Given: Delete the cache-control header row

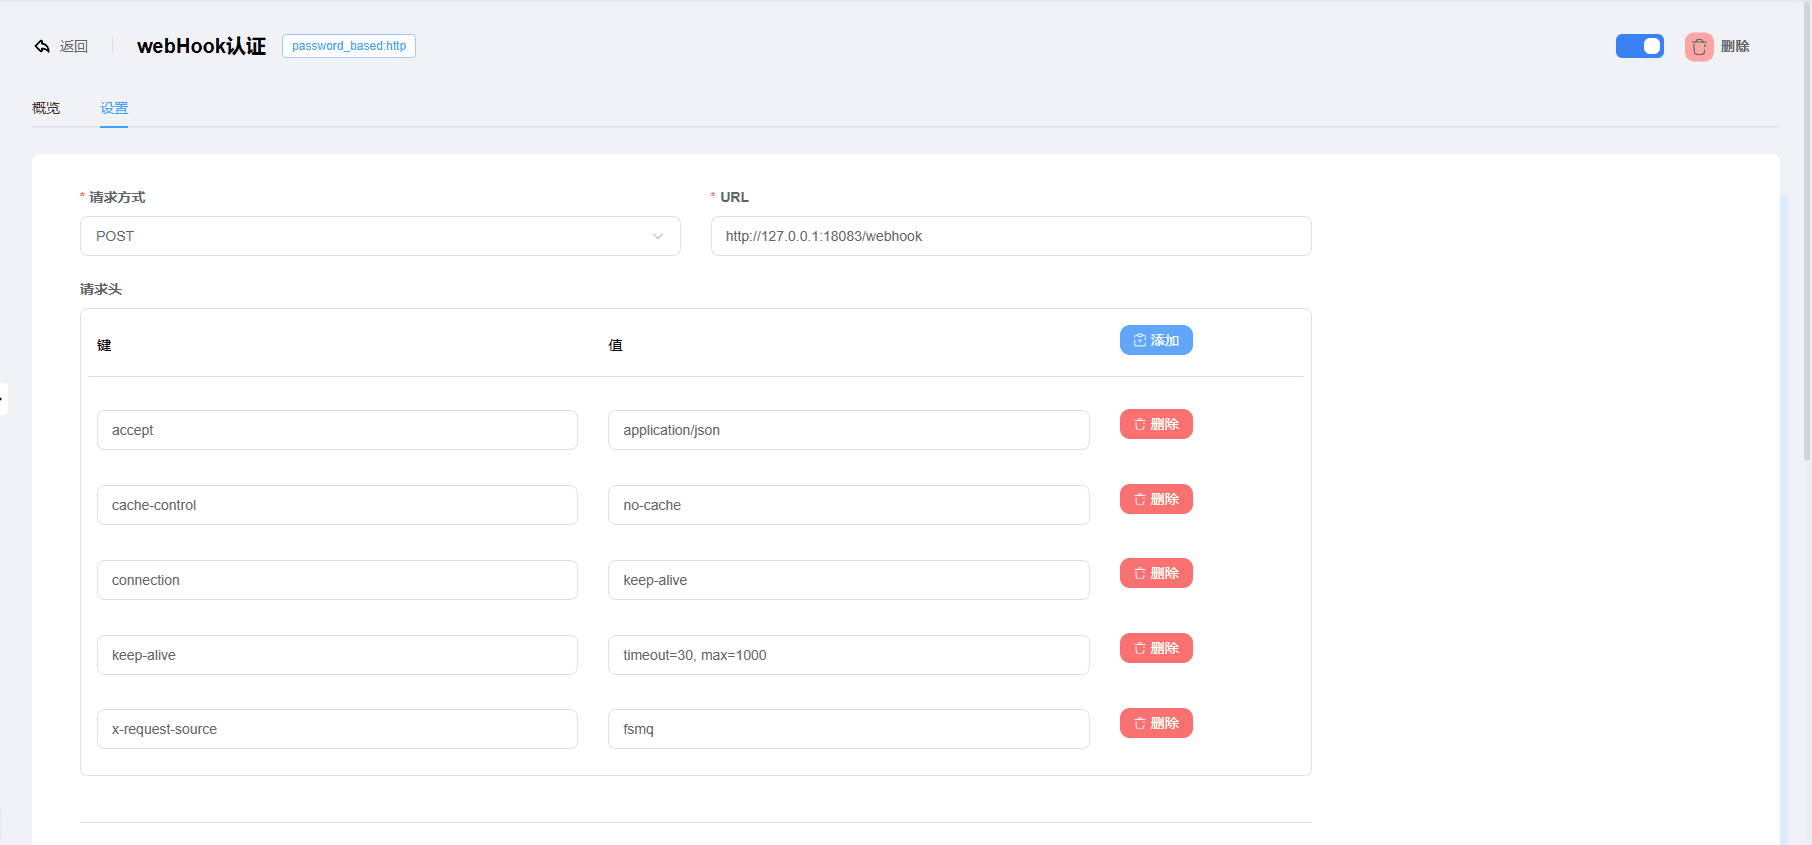Looking at the screenshot, I should [1156, 499].
